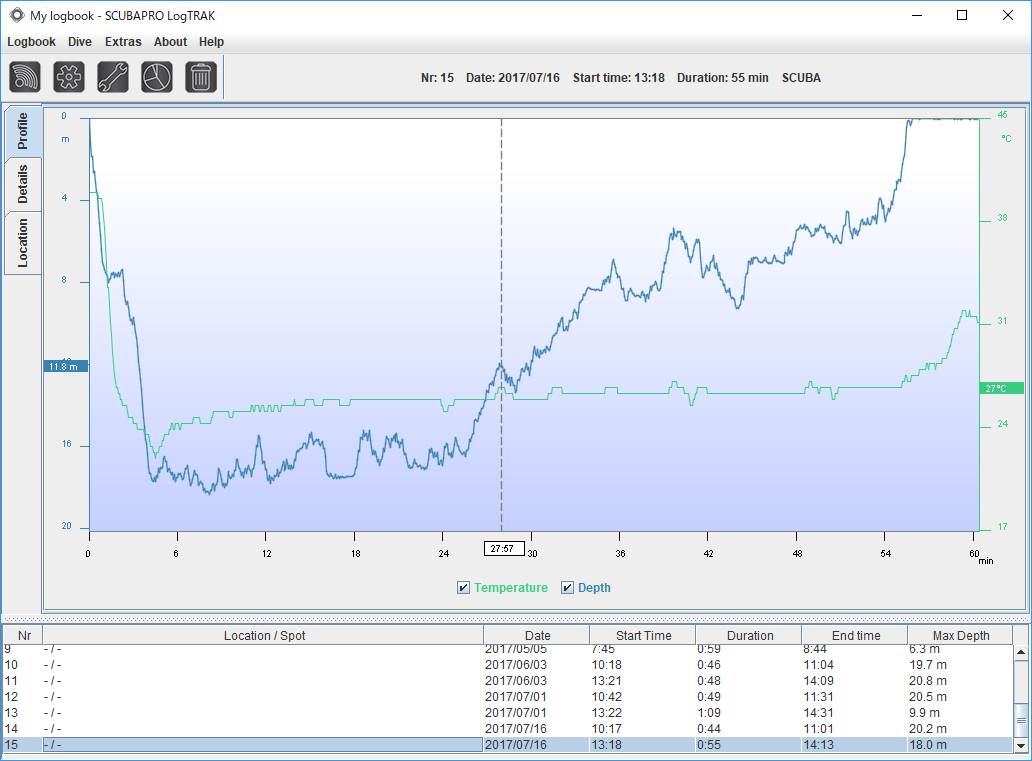Click the wrench tools icon
The width and height of the screenshot is (1032, 761).
tap(113, 77)
